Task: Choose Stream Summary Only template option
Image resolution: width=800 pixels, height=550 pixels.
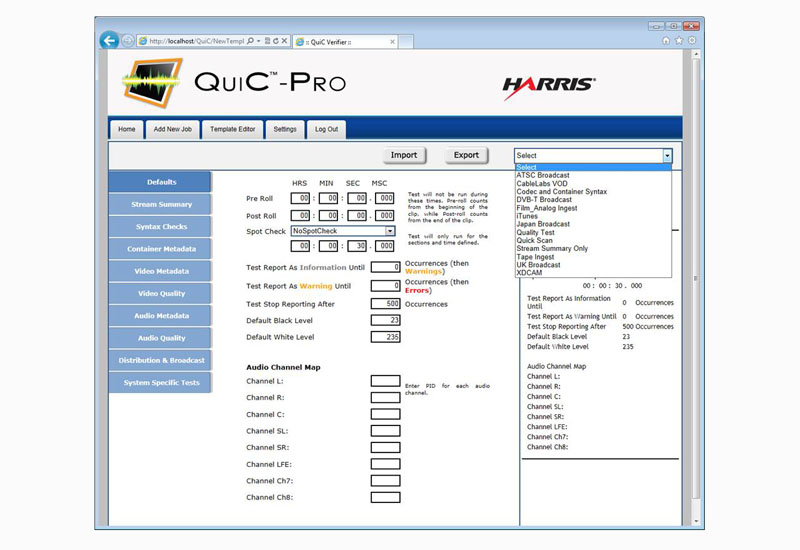Action: click(x=593, y=248)
